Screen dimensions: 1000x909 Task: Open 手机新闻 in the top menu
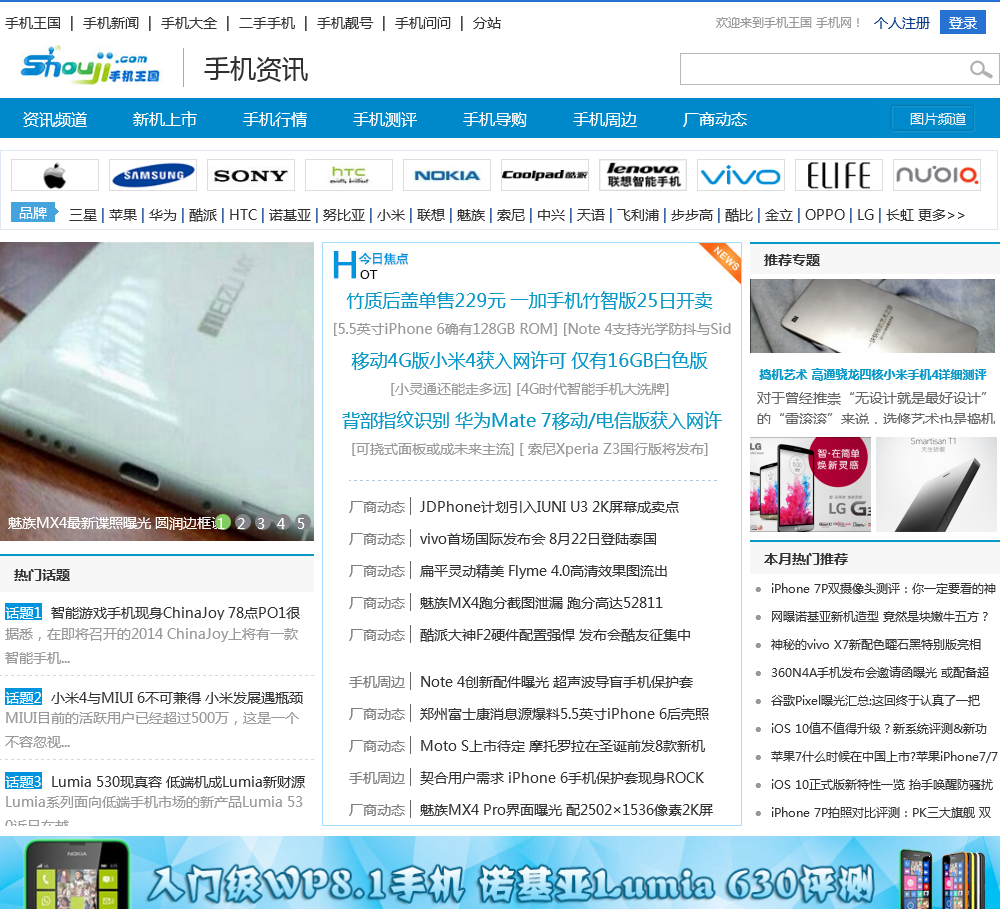point(111,23)
